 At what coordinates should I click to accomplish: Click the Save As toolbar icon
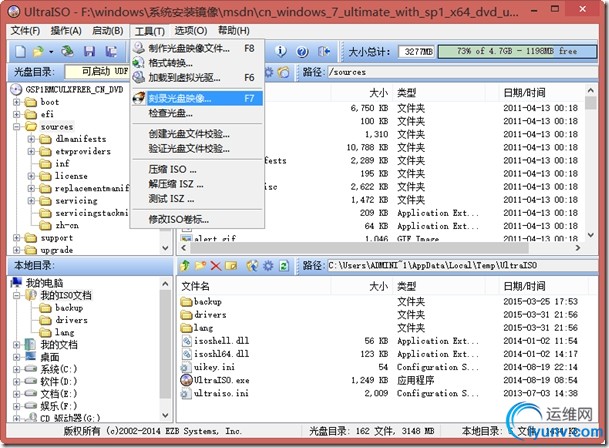click(111, 51)
